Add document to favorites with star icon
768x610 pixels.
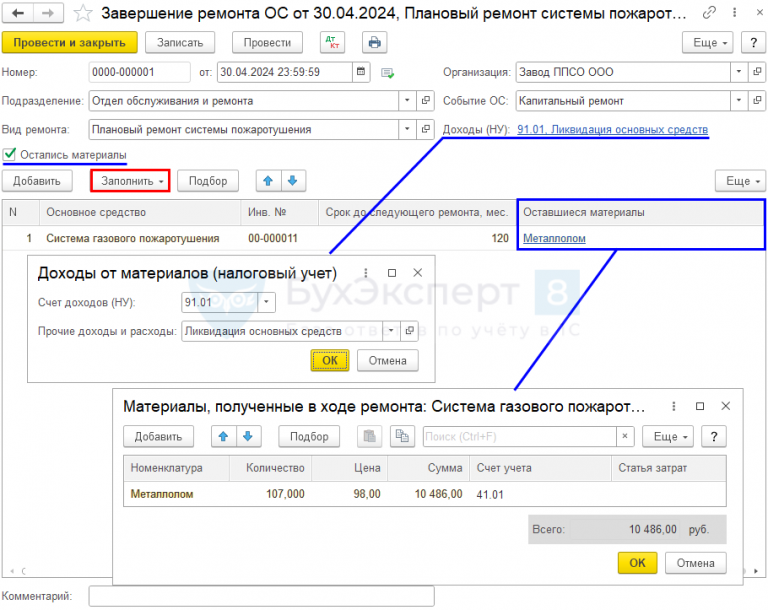tap(83, 13)
